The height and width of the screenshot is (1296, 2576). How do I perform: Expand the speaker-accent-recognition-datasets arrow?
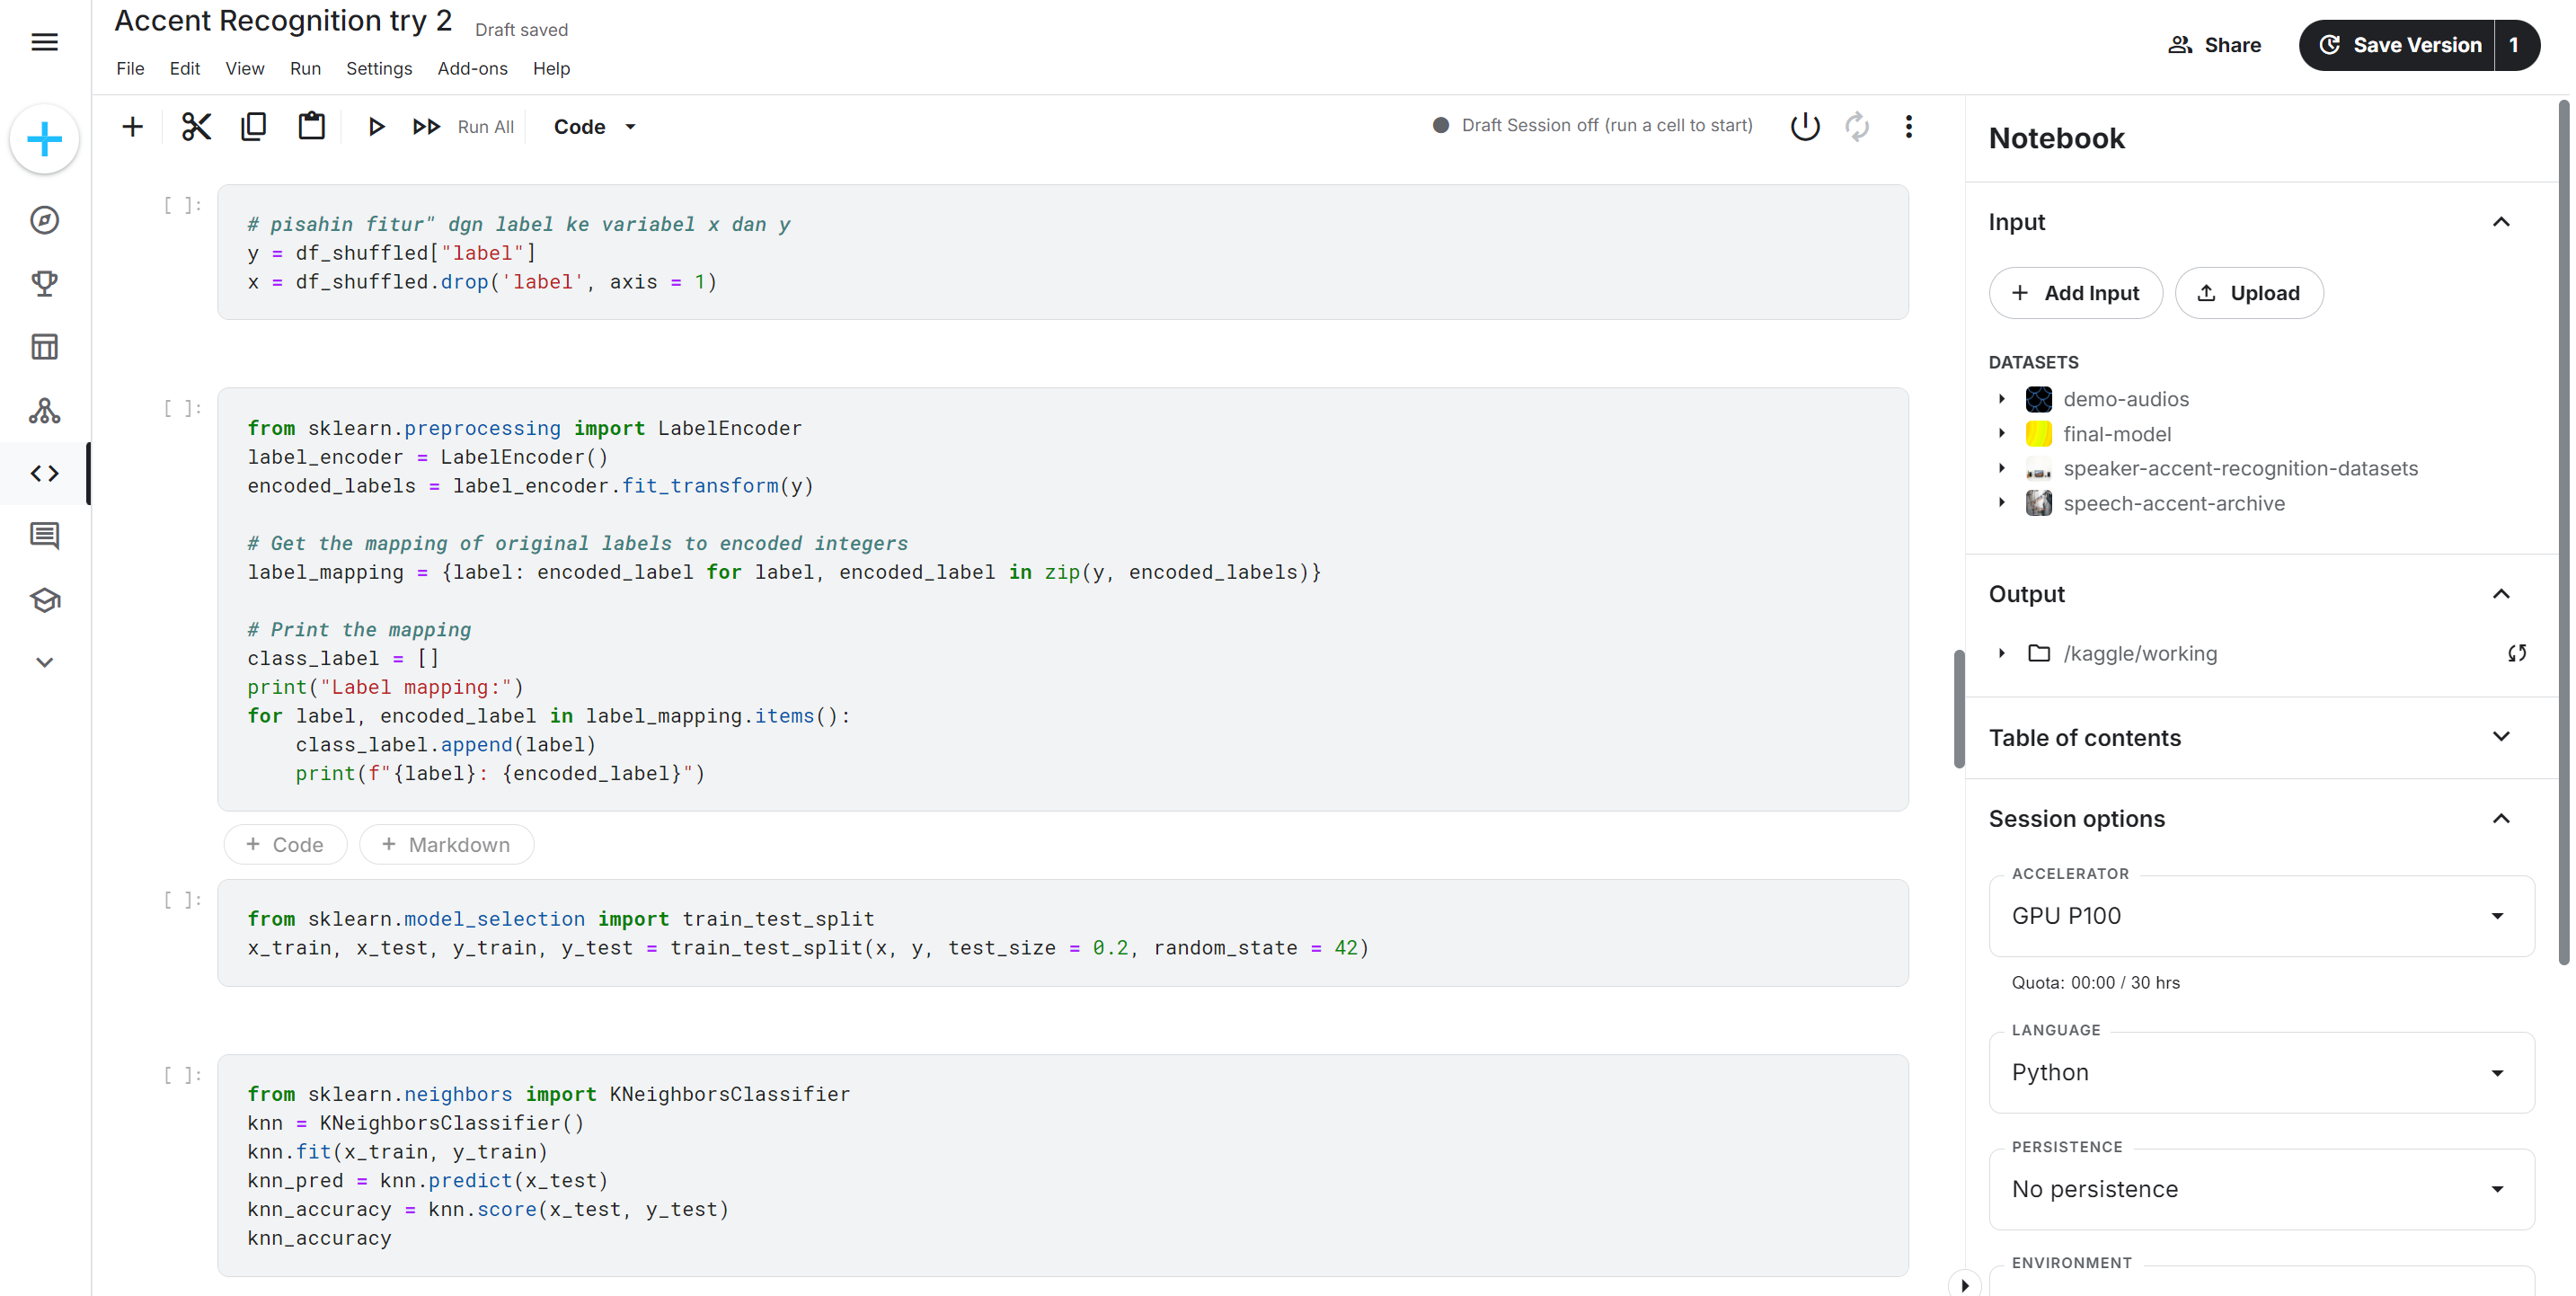click(2001, 468)
